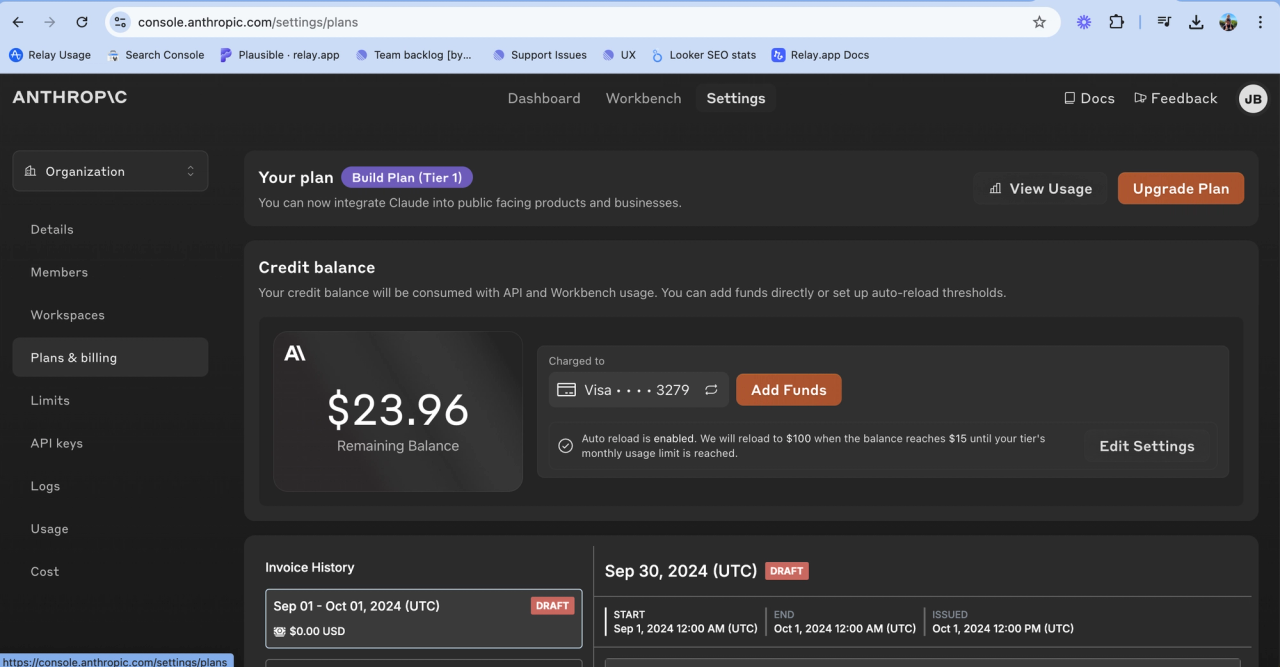Open the Plausible relay.app bookmark
The image size is (1280, 667).
(280, 55)
